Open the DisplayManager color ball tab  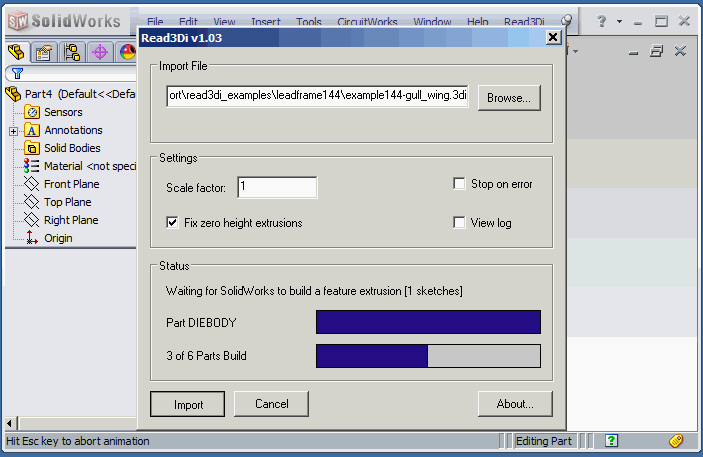pyautogui.click(x=127, y=53)
